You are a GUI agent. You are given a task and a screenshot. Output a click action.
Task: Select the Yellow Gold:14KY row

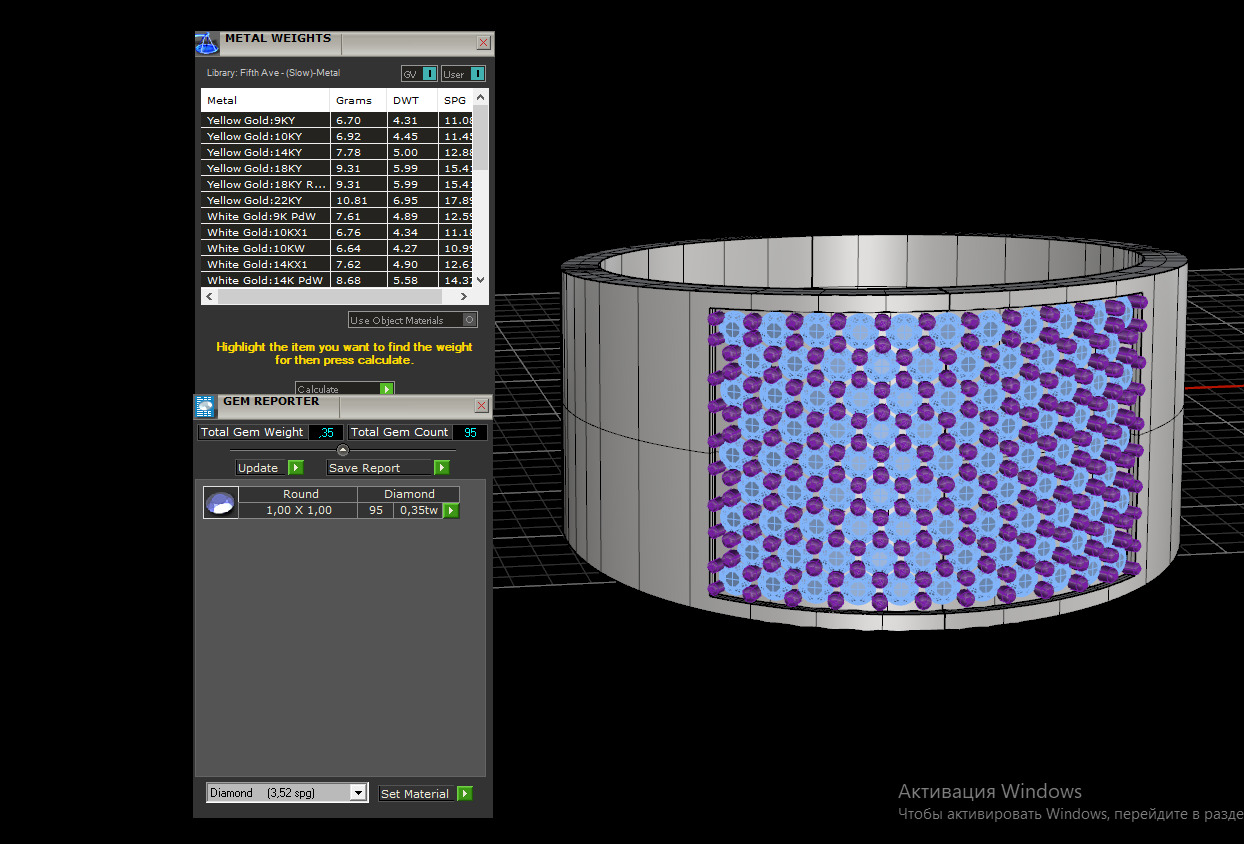click(338, 152)
